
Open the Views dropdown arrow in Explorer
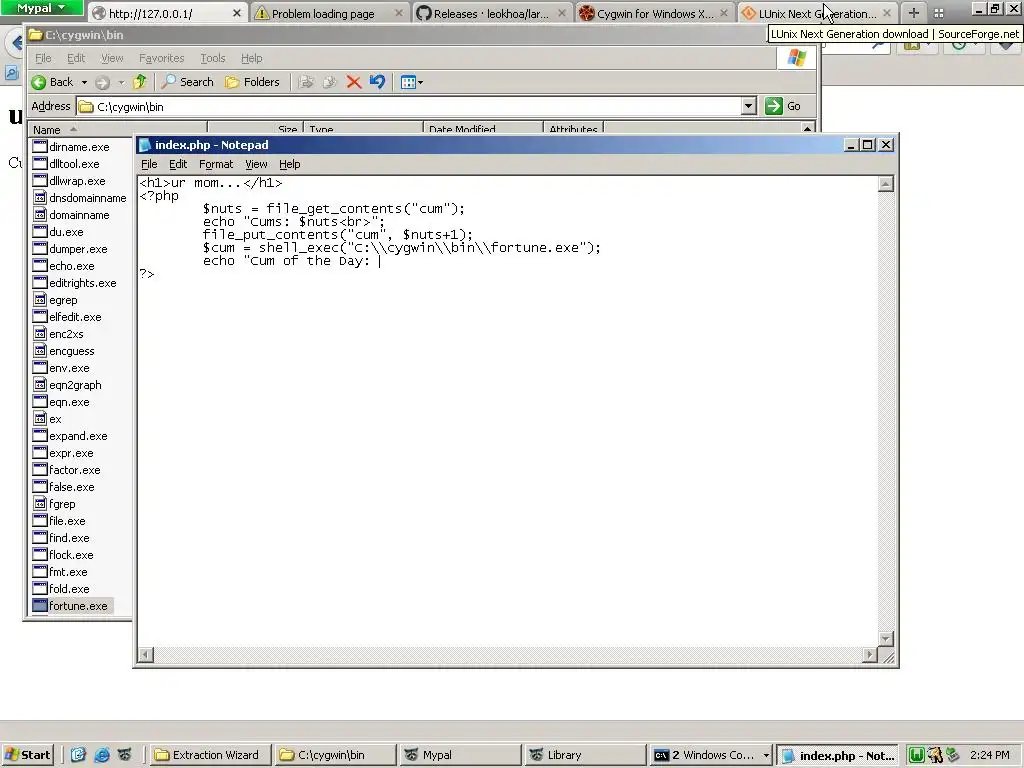[x=420, y=82]
